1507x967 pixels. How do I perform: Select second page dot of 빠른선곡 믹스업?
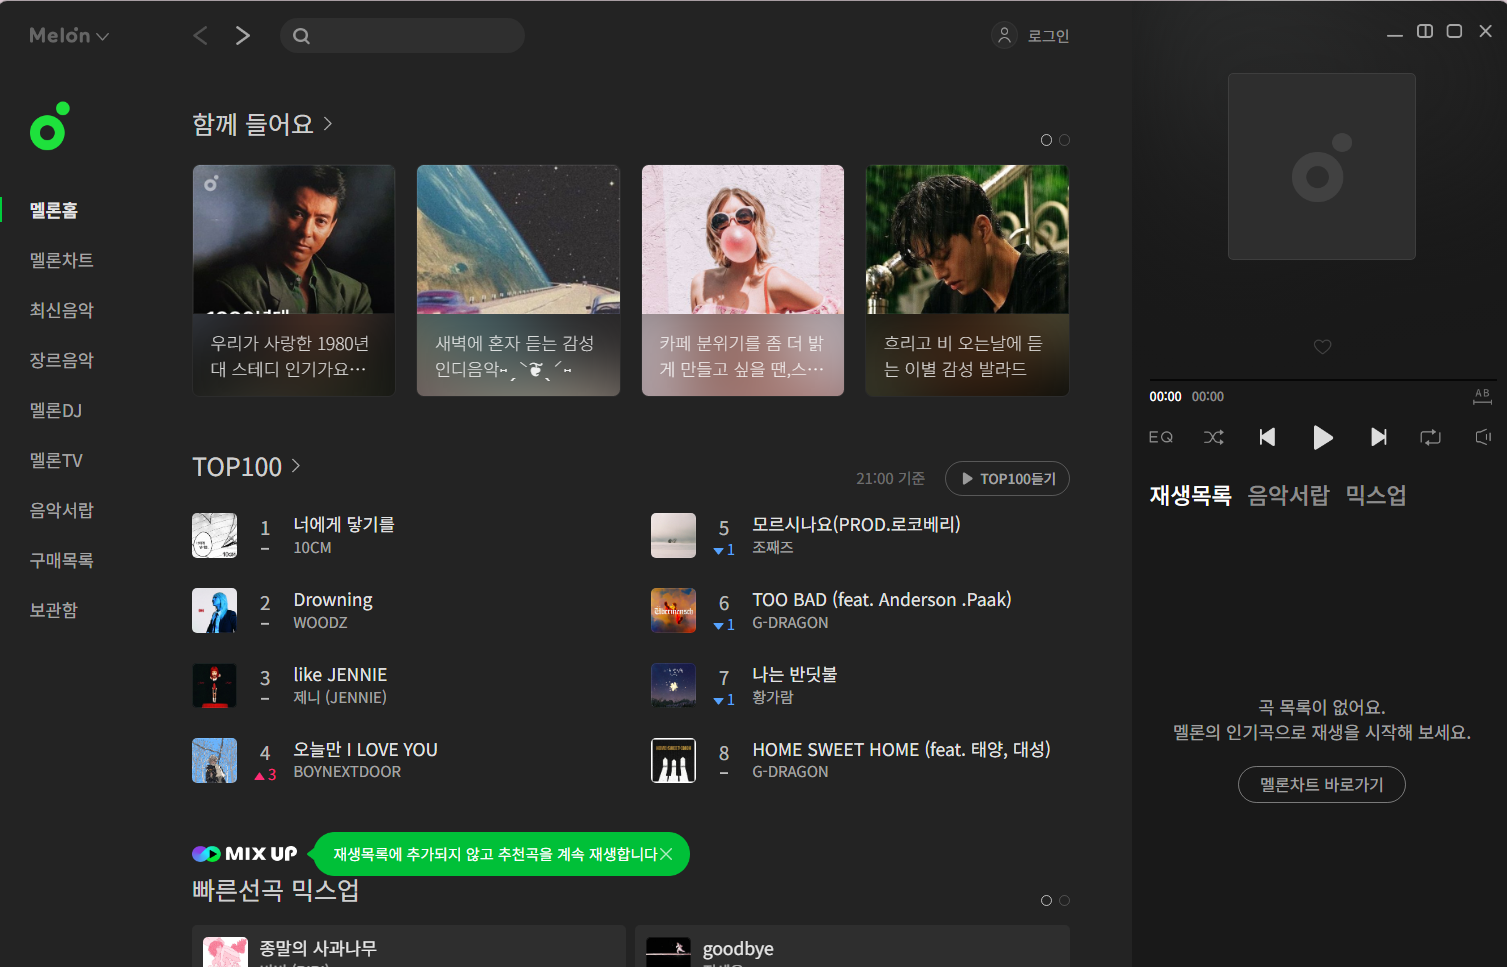1064,900
